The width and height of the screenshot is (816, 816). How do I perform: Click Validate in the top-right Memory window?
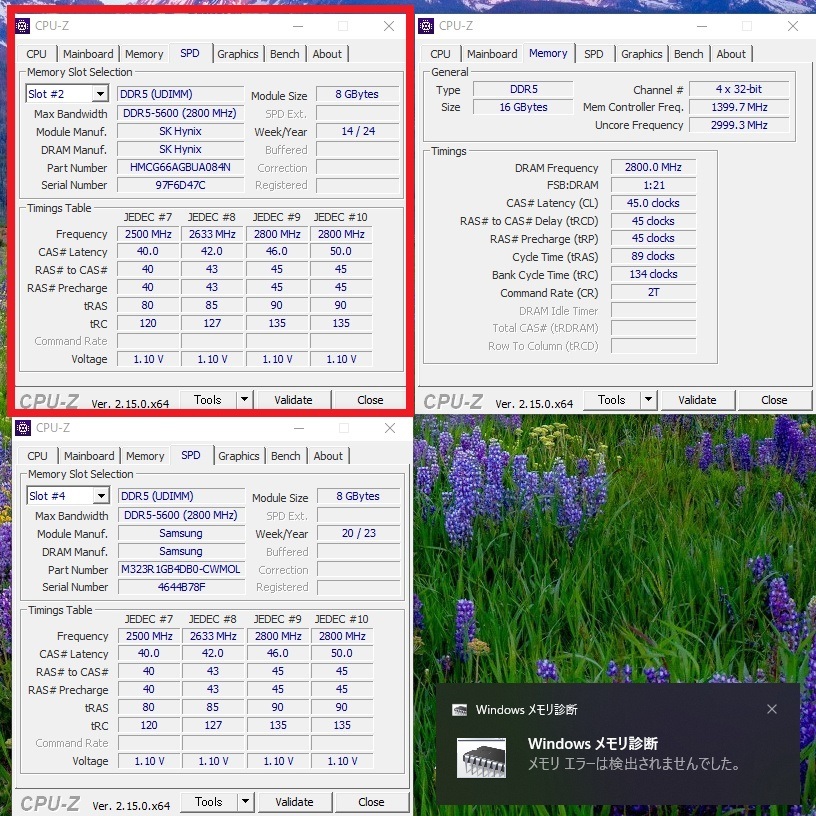(x=697, y=400)
